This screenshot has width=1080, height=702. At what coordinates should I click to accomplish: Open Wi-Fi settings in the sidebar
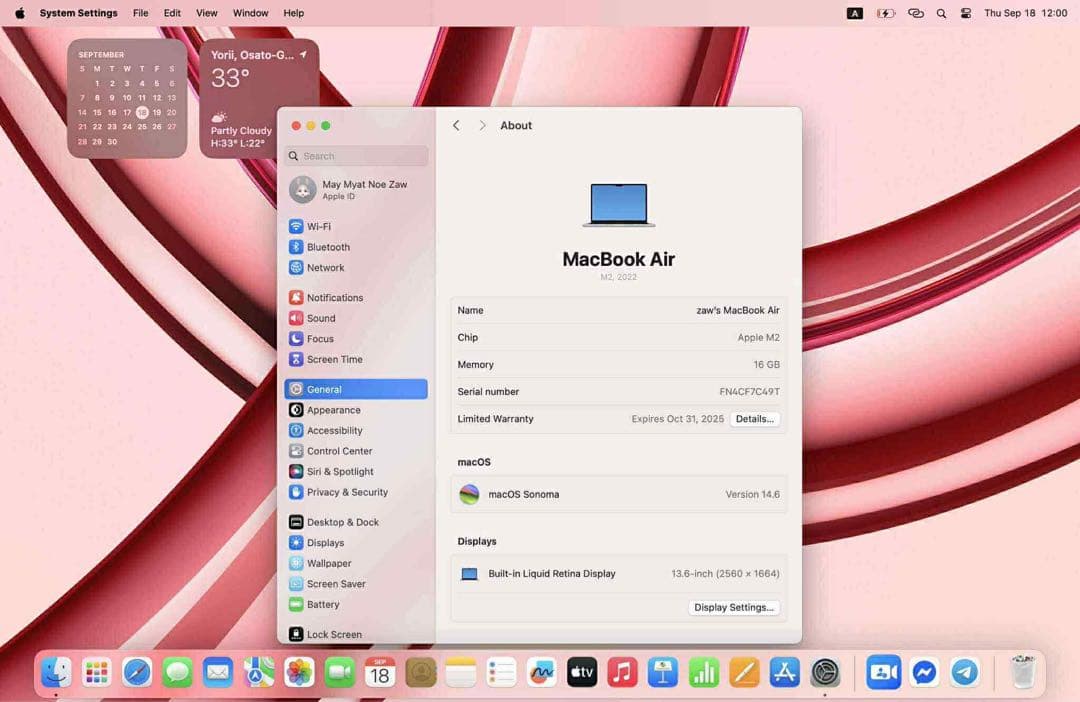pyautogui.click(x=319, y=226)
